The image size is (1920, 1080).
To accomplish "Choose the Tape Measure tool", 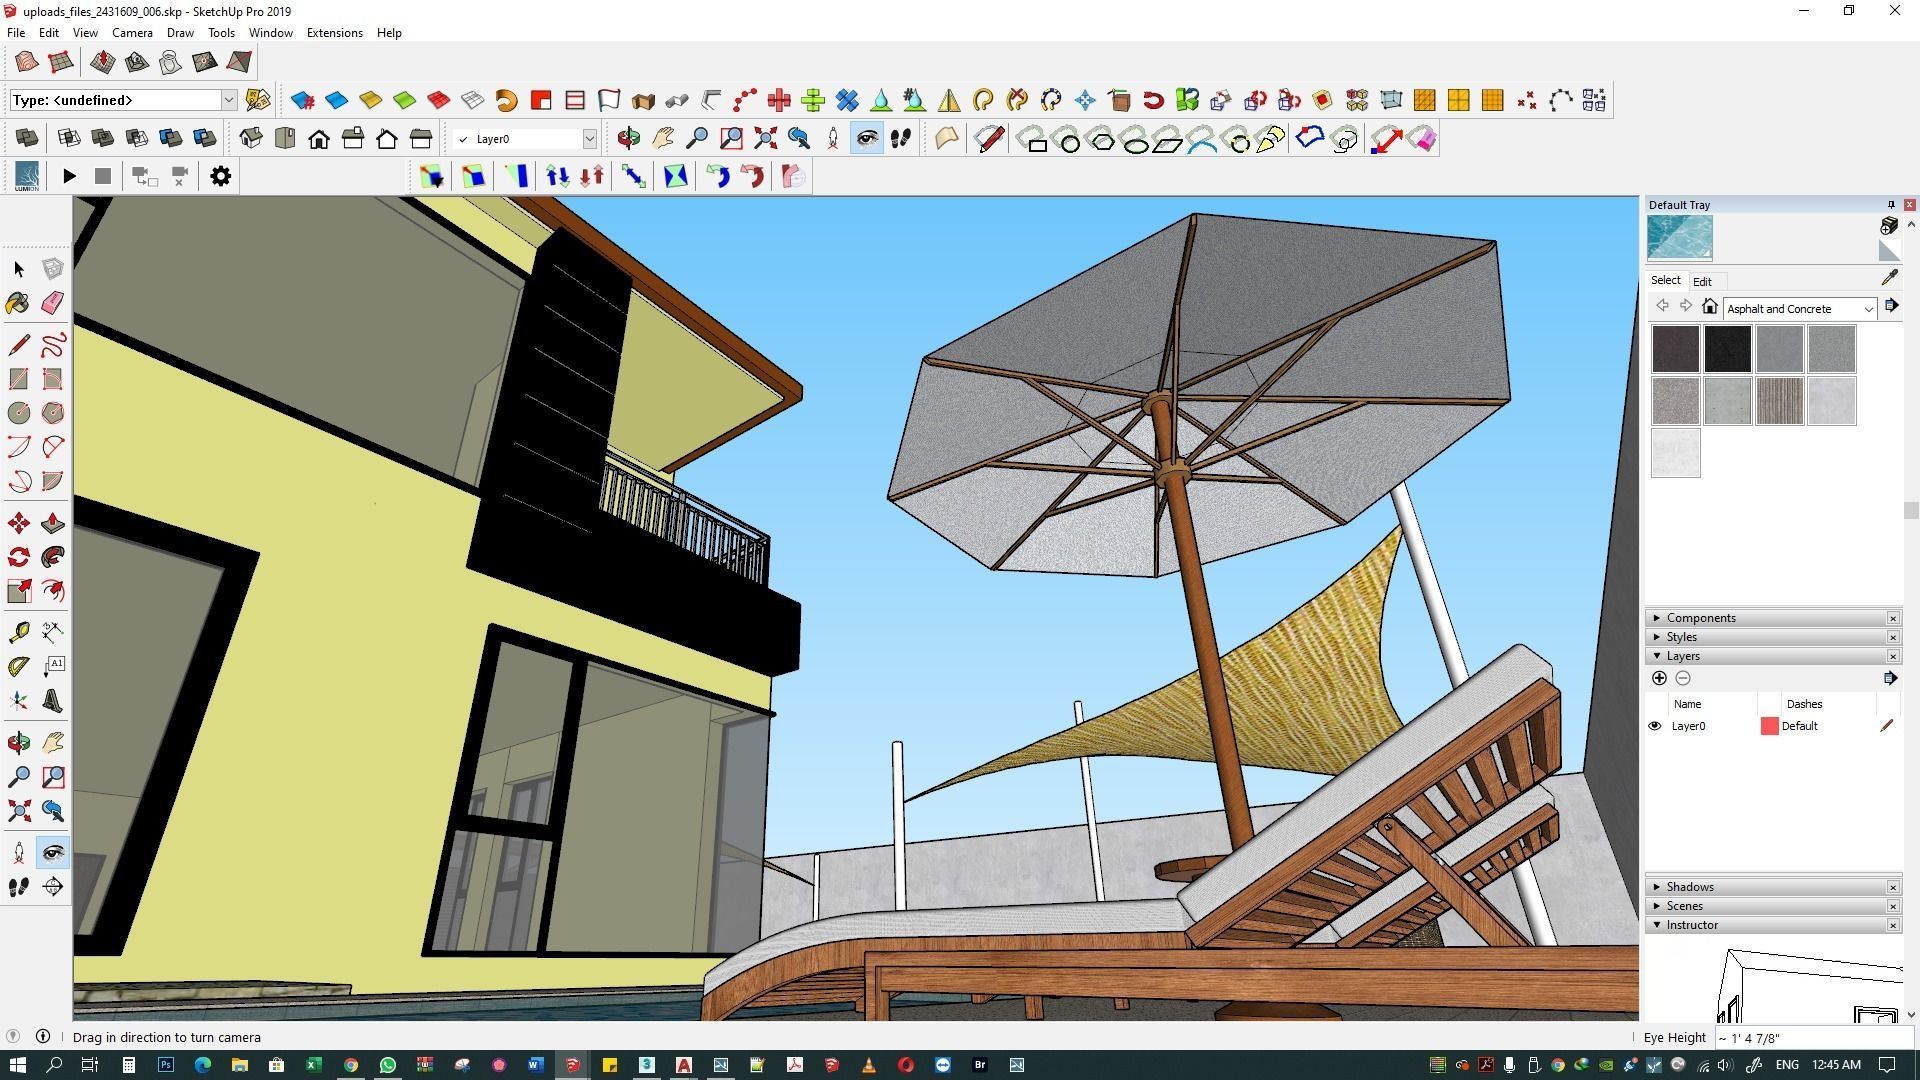I will (18, 632).
